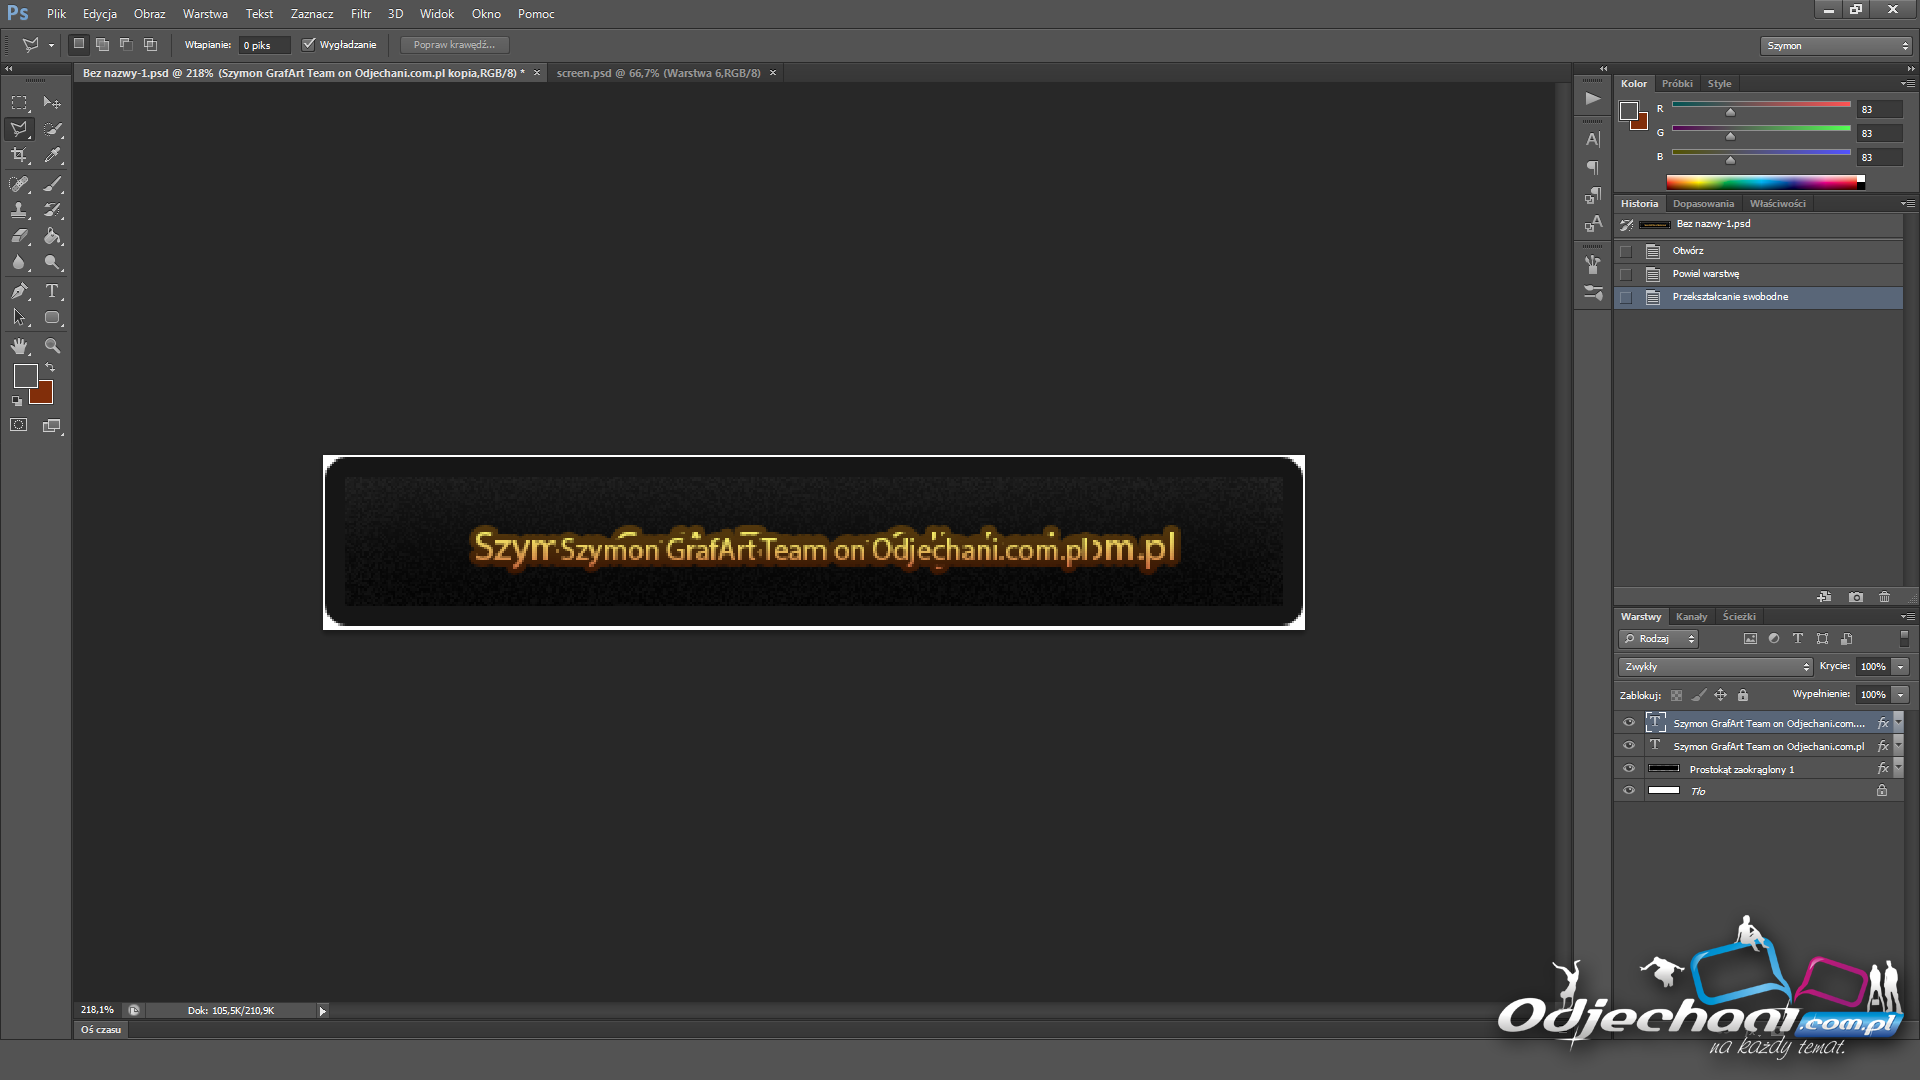Image resolution: width=1920 pixels, height=1080 pixels.
Task: Open the Szymon workspace dropdown
Action: 1836,45
